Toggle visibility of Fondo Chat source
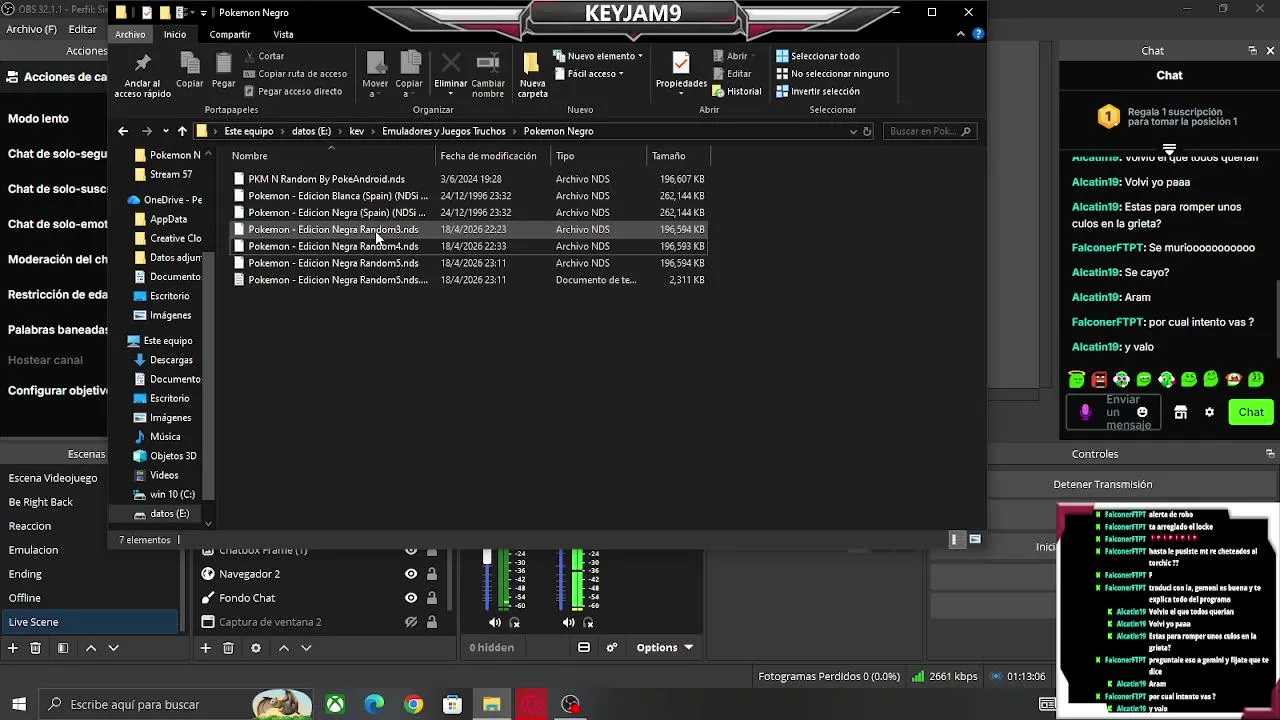This screenshot has height=720, width=1280. click(411, 598)
